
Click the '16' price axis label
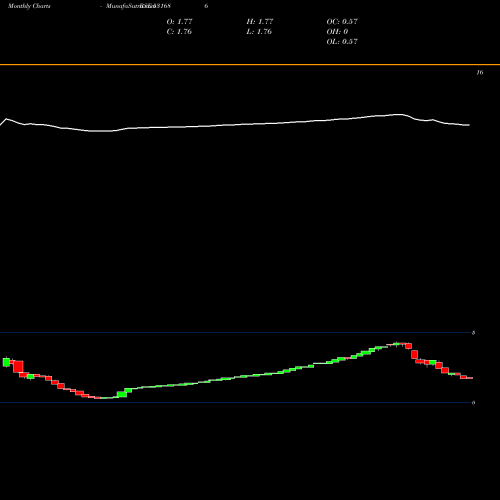point(480,72)
